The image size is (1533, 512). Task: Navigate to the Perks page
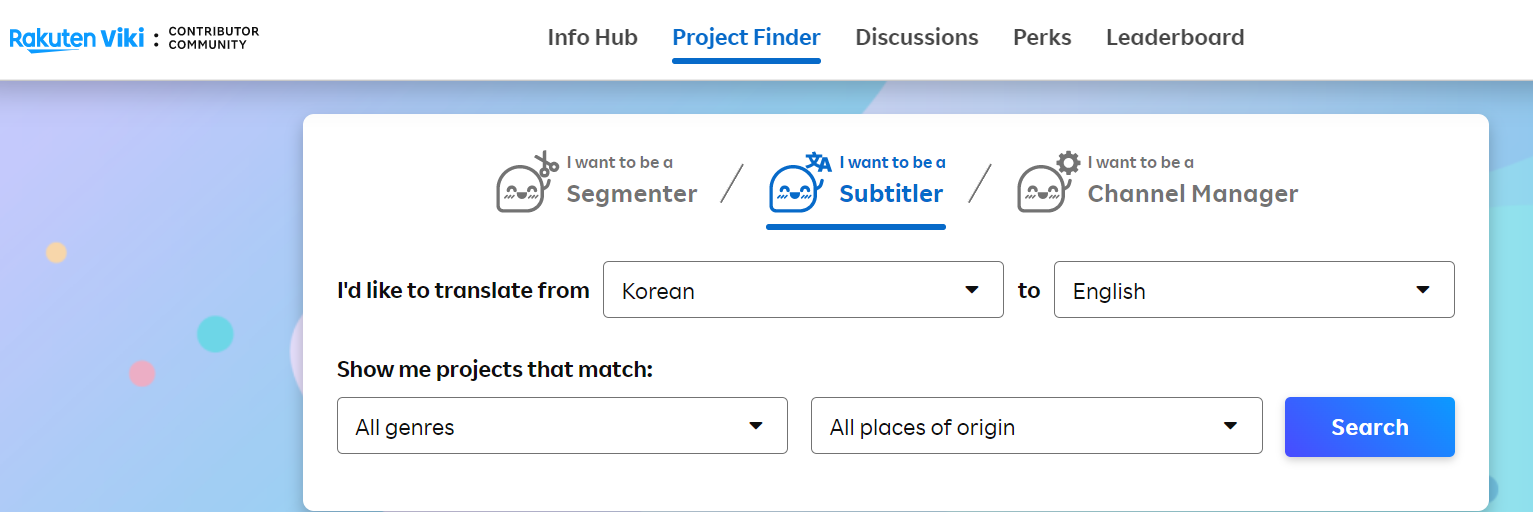tap(1042, 38)
